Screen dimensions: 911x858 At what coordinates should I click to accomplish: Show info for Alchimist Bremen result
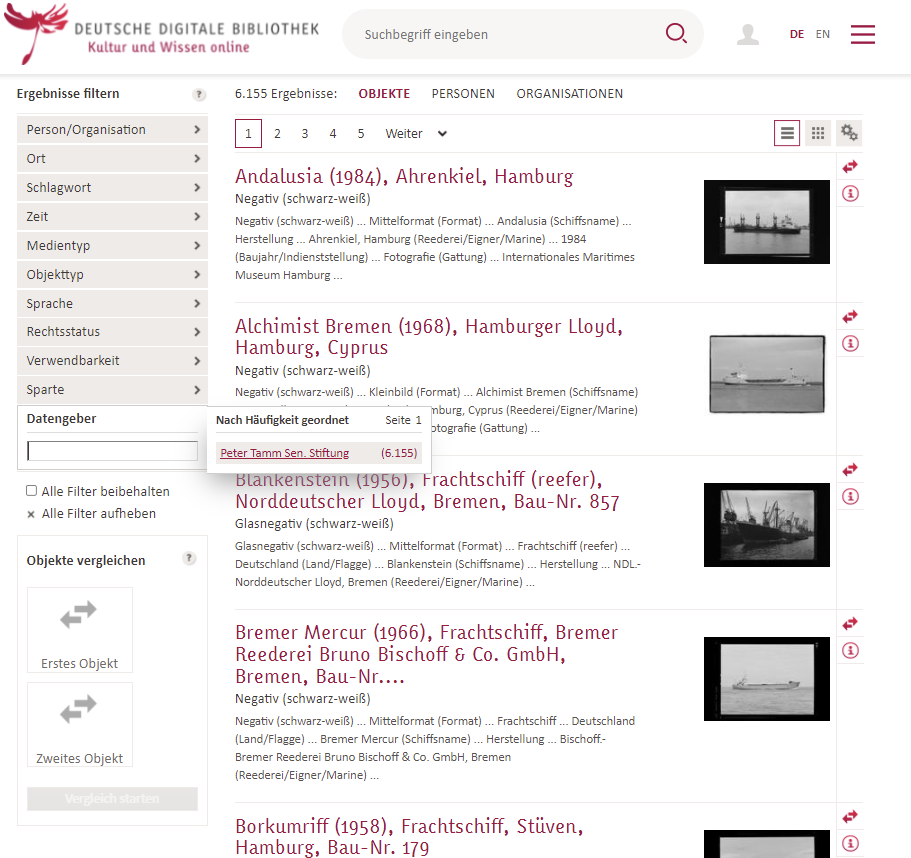coord(850,343)
